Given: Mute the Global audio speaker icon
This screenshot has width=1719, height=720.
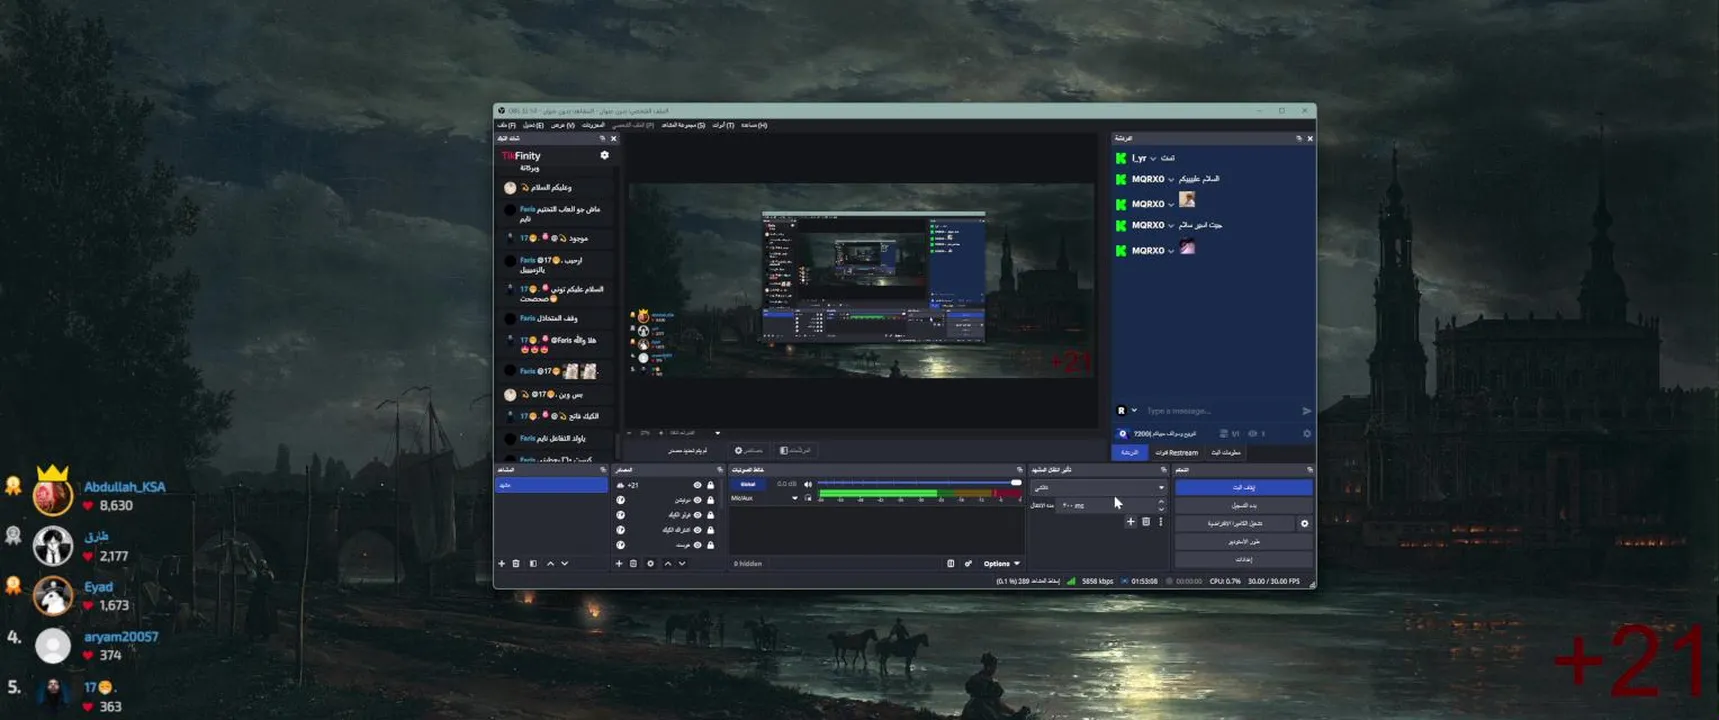Looking at the screenshot, I should tap(808, 485).
